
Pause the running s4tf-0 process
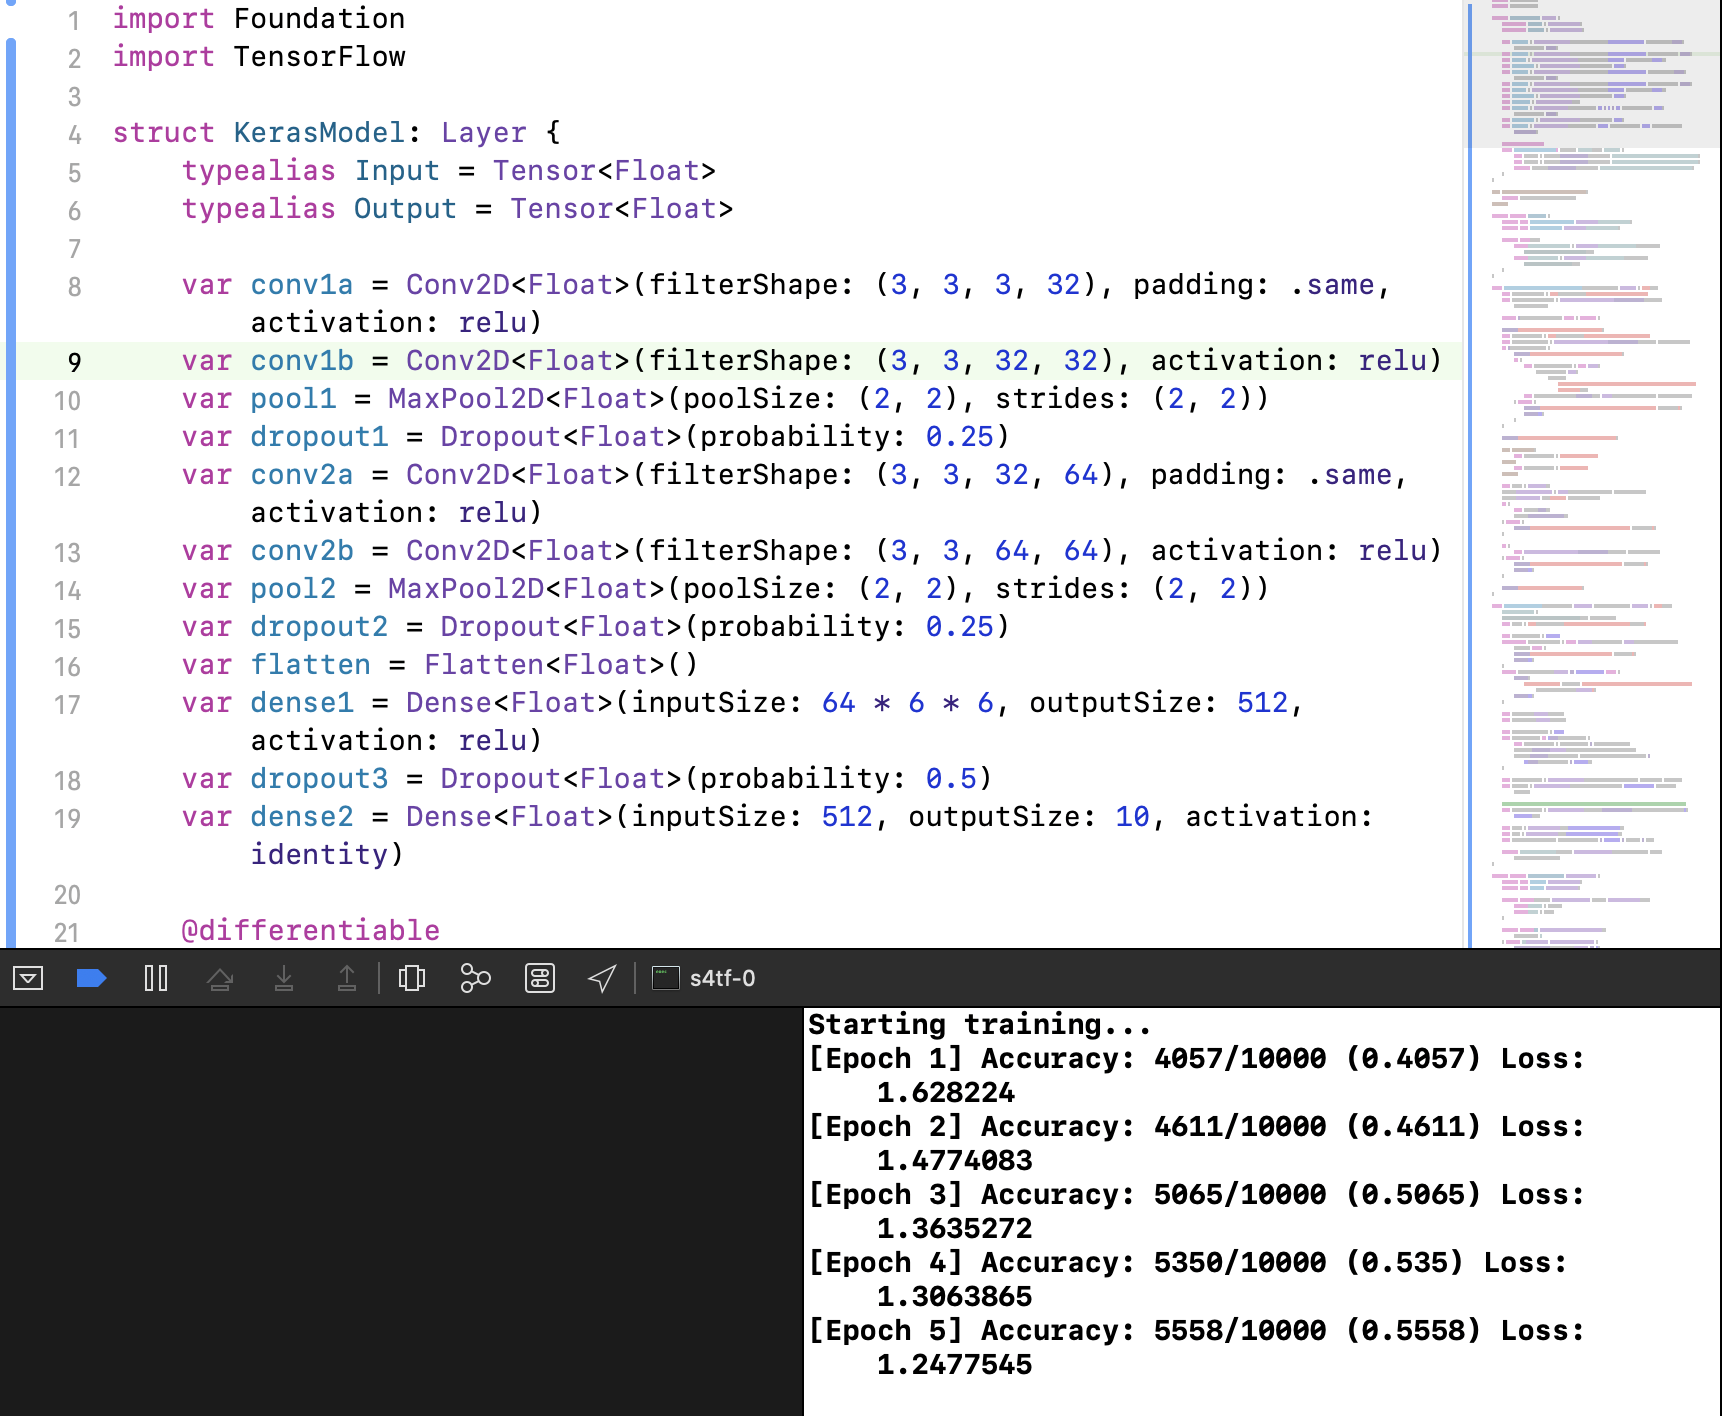[x=156, y=978]
